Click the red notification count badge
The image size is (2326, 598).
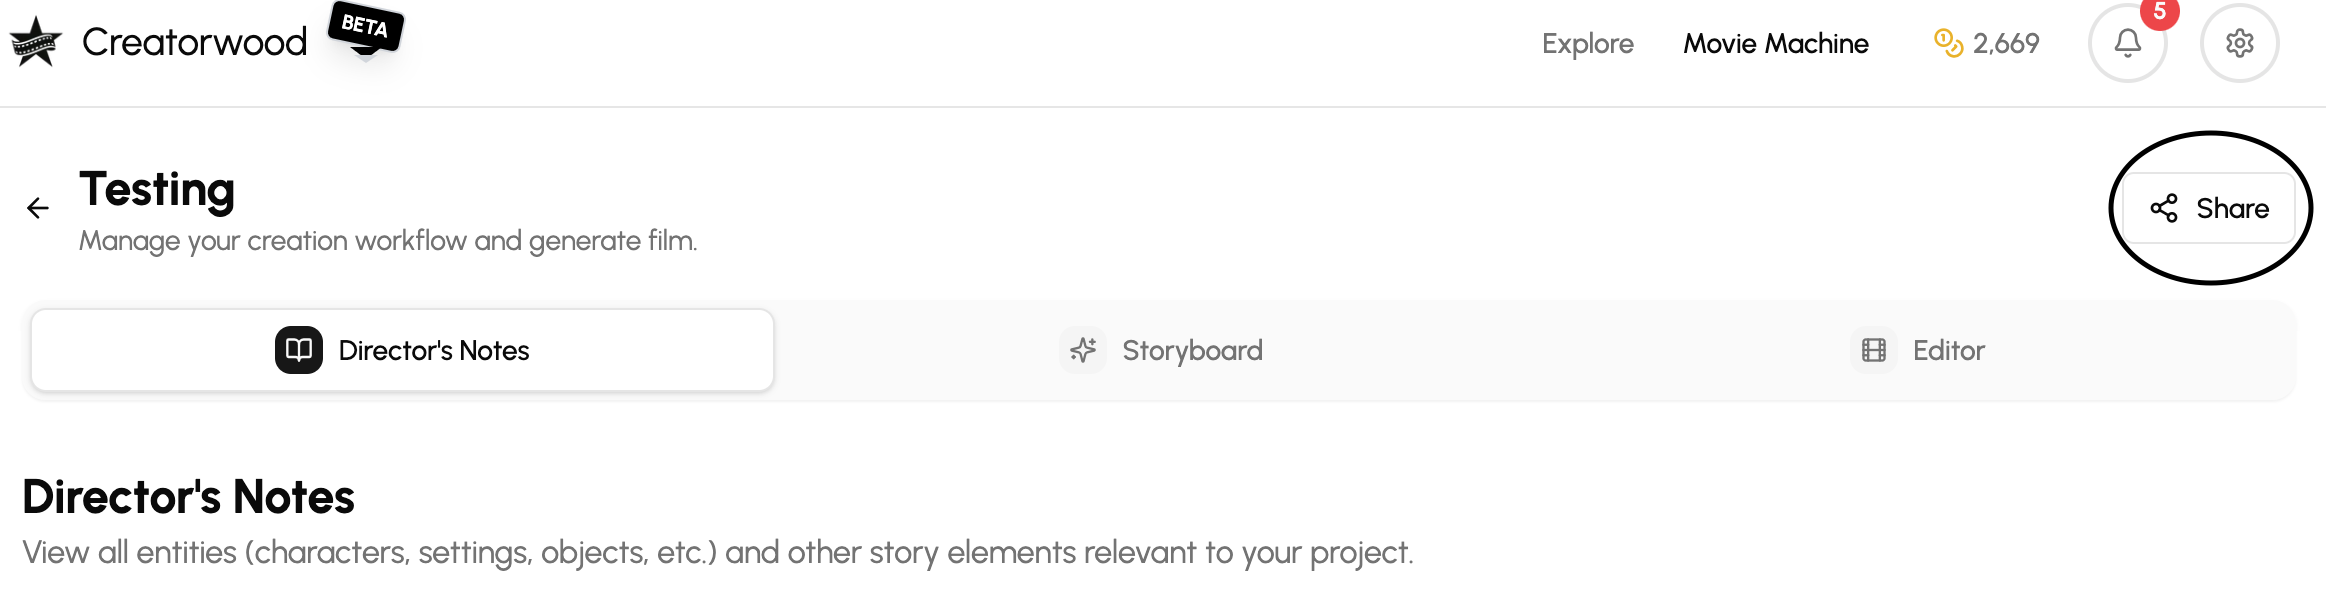coord(2159,12)
